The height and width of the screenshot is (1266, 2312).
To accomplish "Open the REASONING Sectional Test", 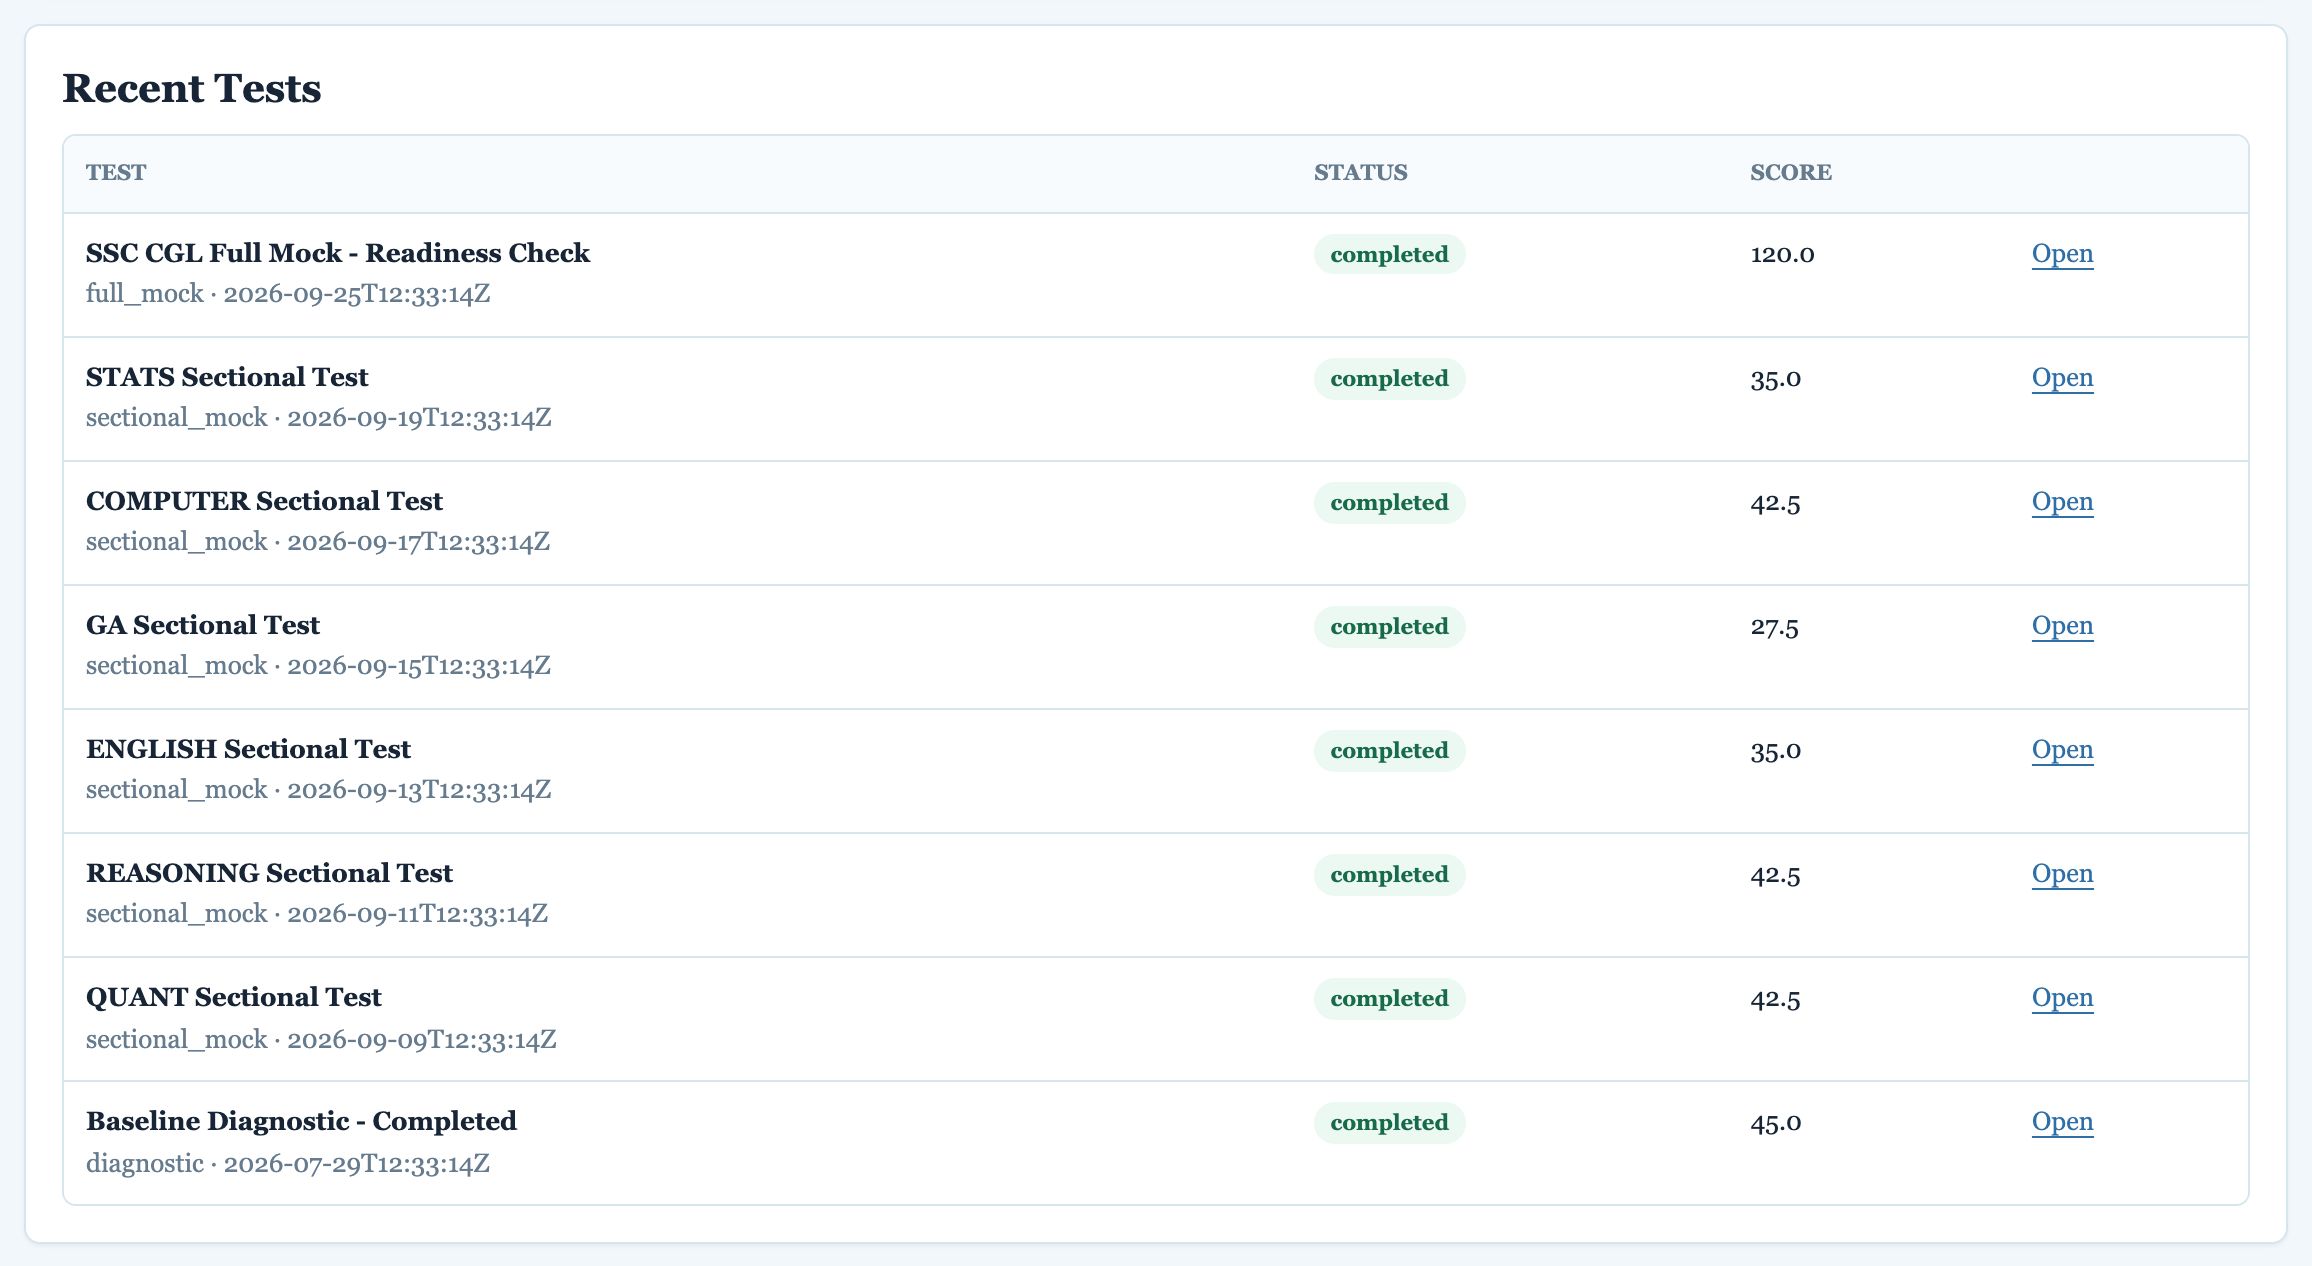I will click(x=2062, y=874).
